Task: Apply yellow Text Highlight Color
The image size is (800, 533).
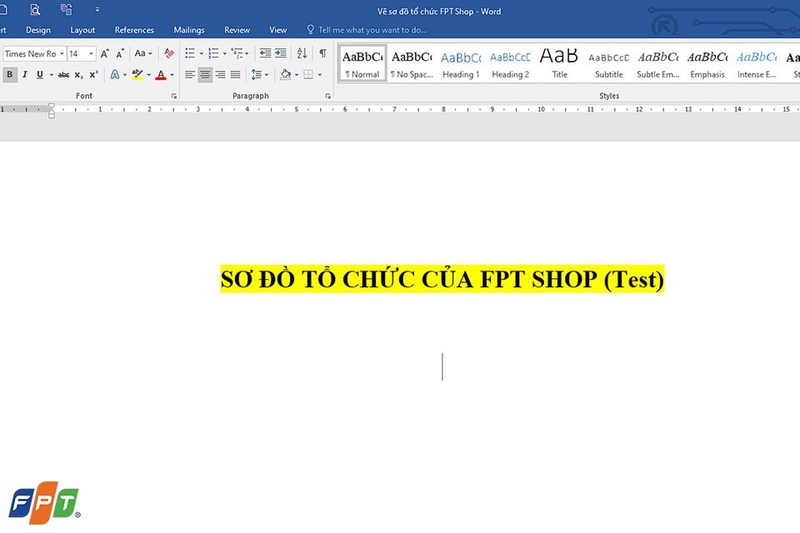Action: click(x=137, y=75)
